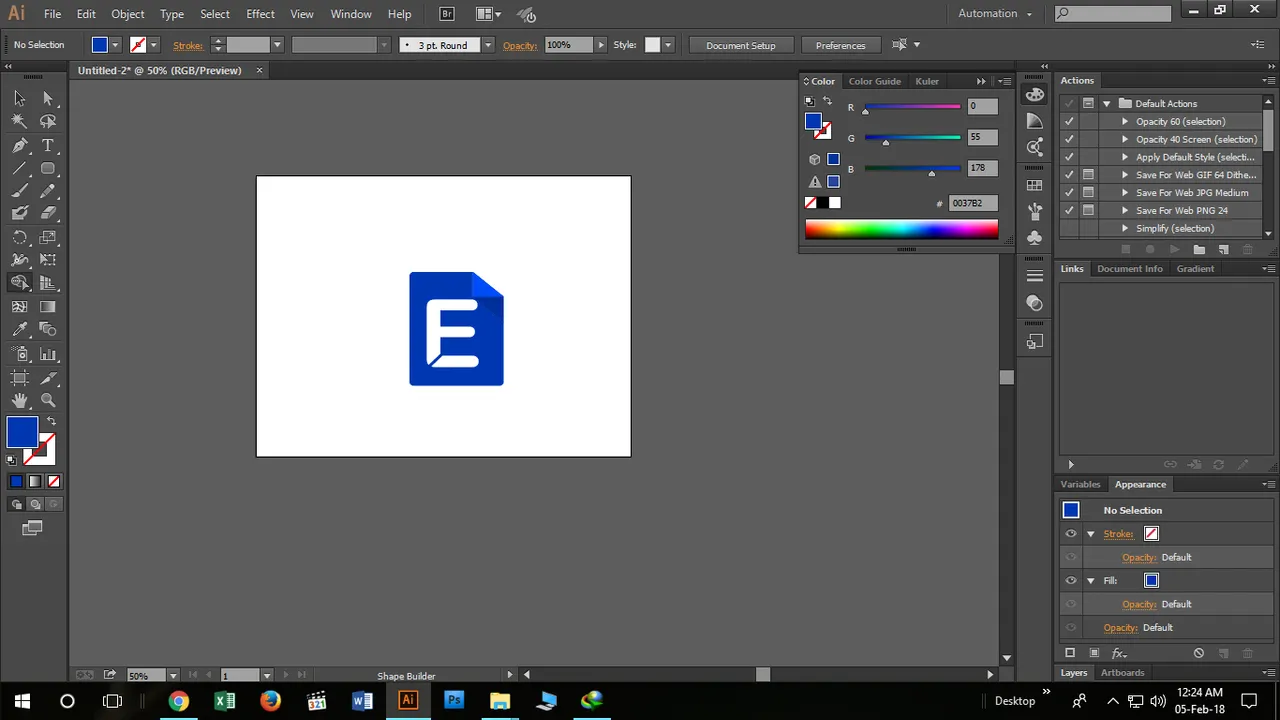
Task: Switch to the Variables tab
Action: [x=1080, y=484]
